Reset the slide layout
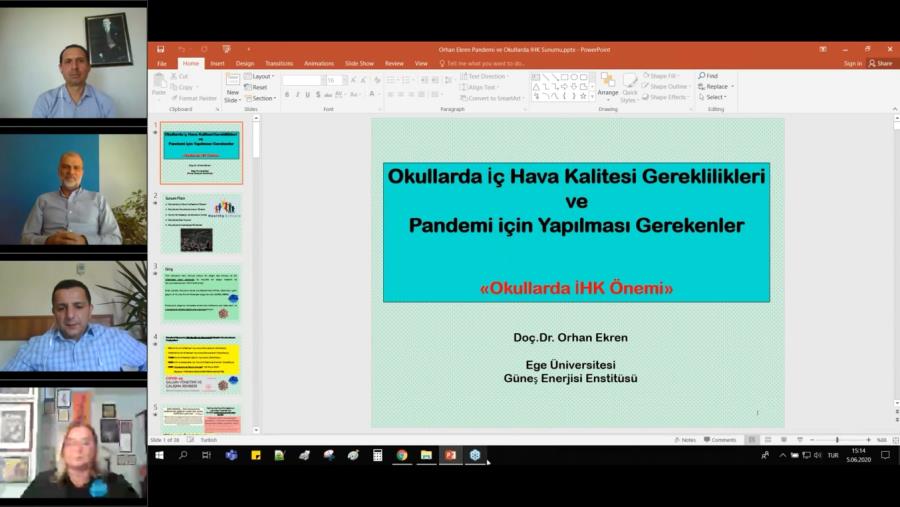 (256, 87)
